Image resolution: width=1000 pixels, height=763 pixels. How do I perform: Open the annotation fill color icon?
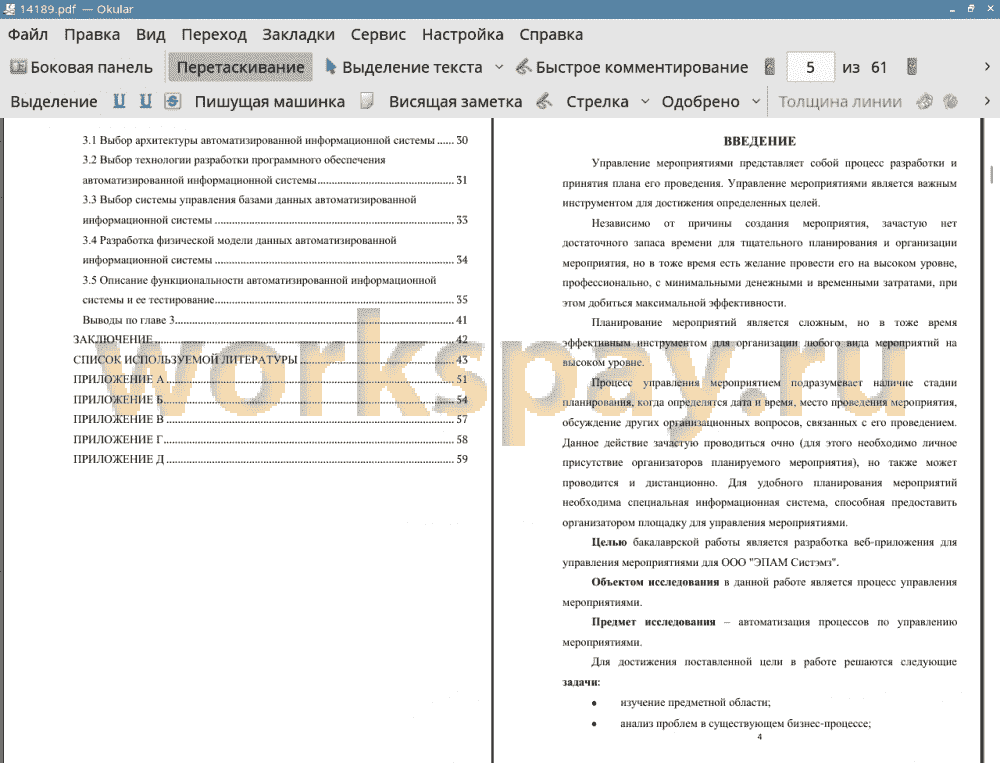[950, 101]
